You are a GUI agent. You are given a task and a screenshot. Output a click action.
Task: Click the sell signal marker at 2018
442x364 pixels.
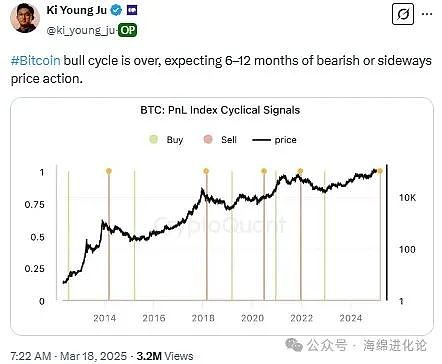pos(206,171)
